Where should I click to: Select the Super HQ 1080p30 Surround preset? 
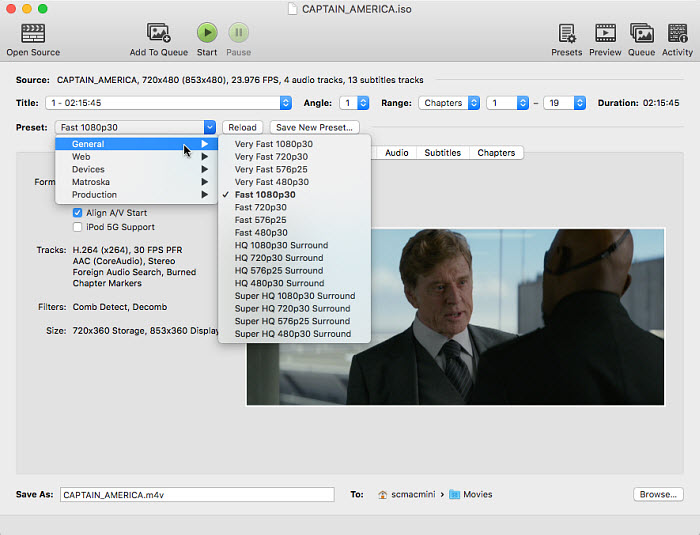click(295, 296)
